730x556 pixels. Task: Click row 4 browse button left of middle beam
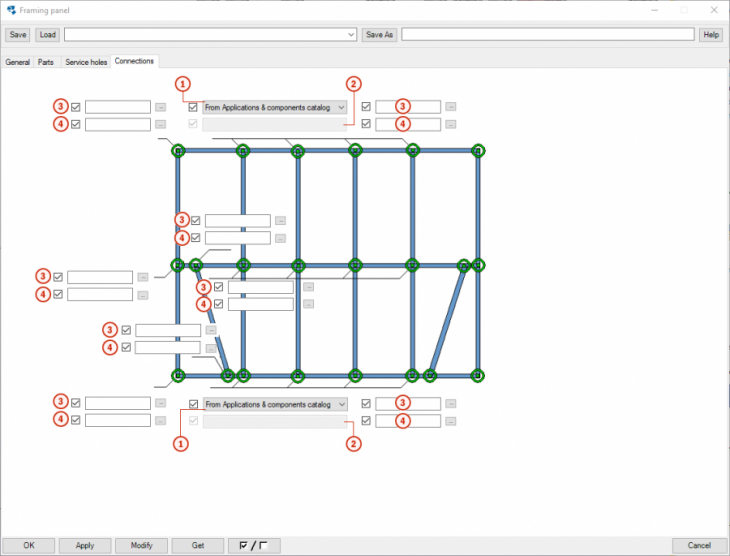pyautogui.click(x=142, y=295)
